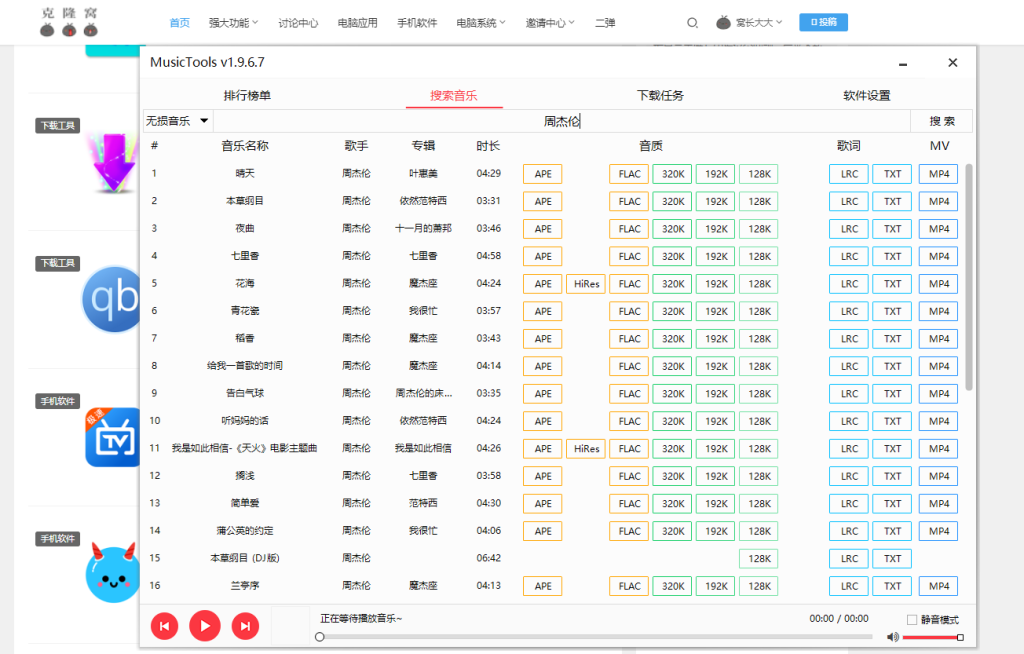
Task: Enable the 静音模式 checkbox
Action: (912, 619)
